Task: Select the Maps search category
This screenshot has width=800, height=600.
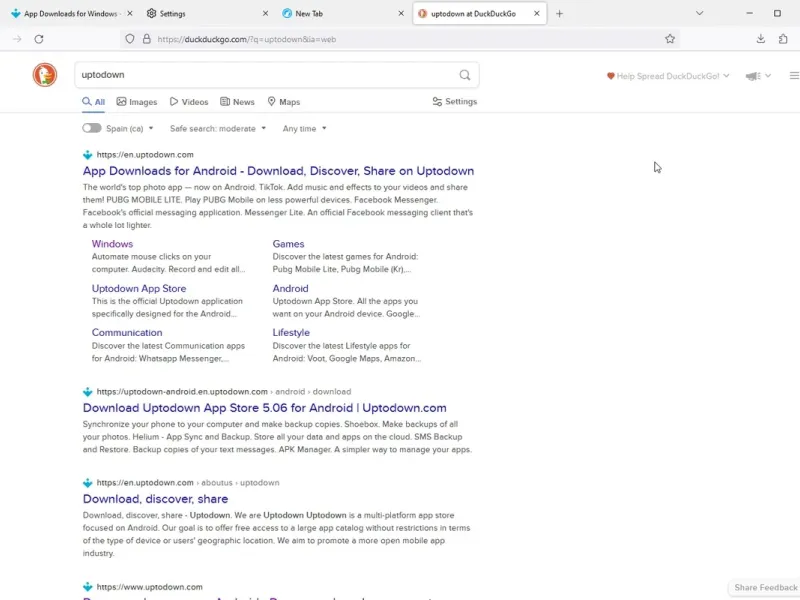Action: click(284, 102)
